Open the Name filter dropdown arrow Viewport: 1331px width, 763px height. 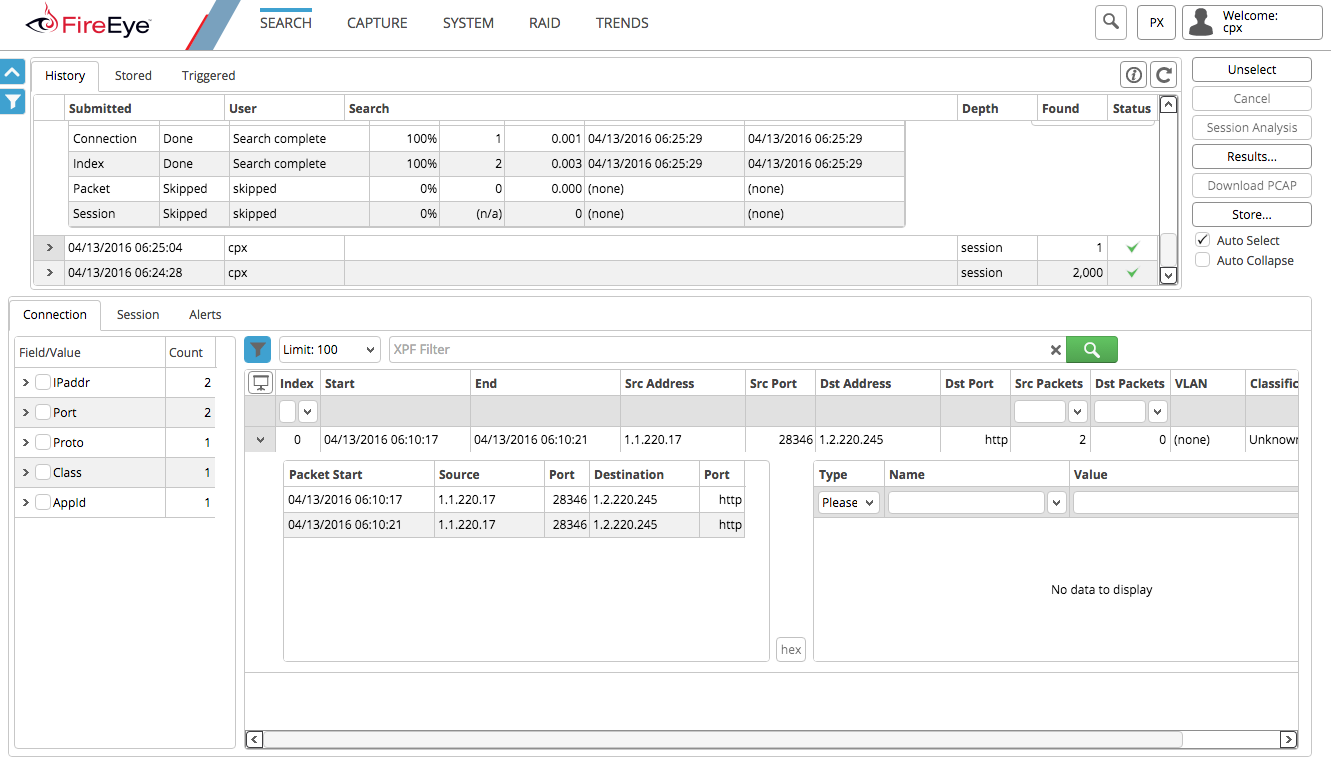(1057, 503)
